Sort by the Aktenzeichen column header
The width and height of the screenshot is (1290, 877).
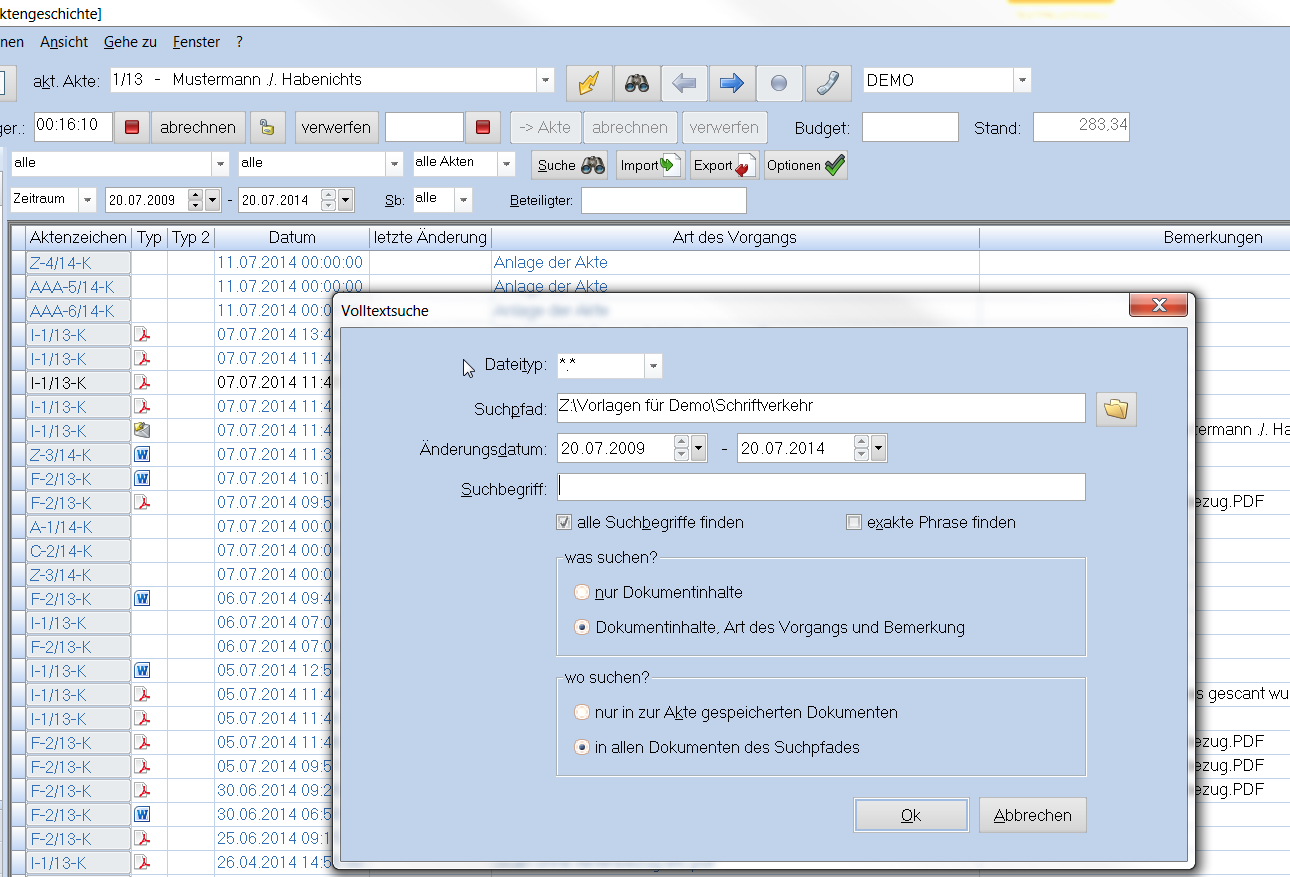coord(78,238)
